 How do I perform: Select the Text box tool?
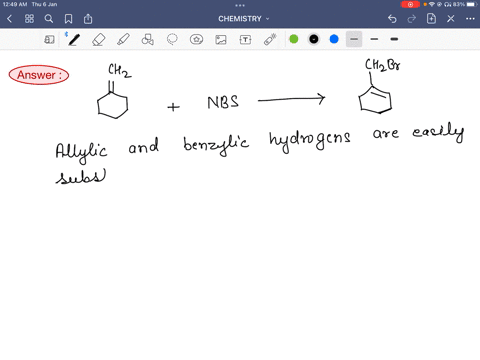(245, 40)
